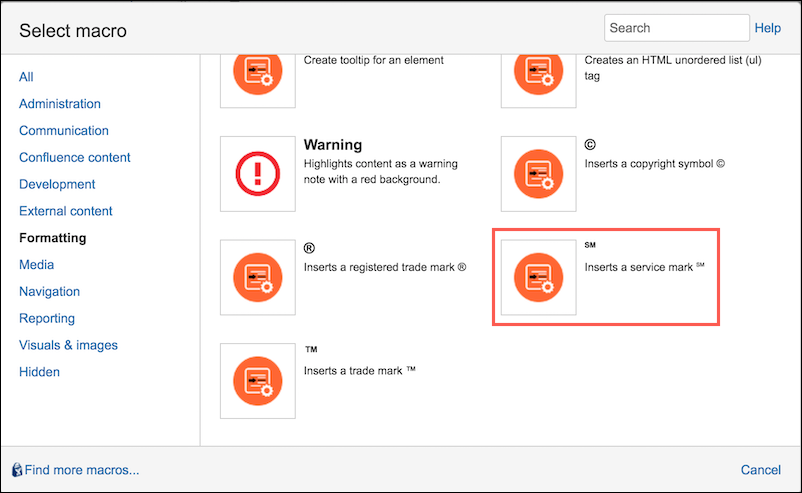Open External content category
802x493 pixels.
pos(65,211)
